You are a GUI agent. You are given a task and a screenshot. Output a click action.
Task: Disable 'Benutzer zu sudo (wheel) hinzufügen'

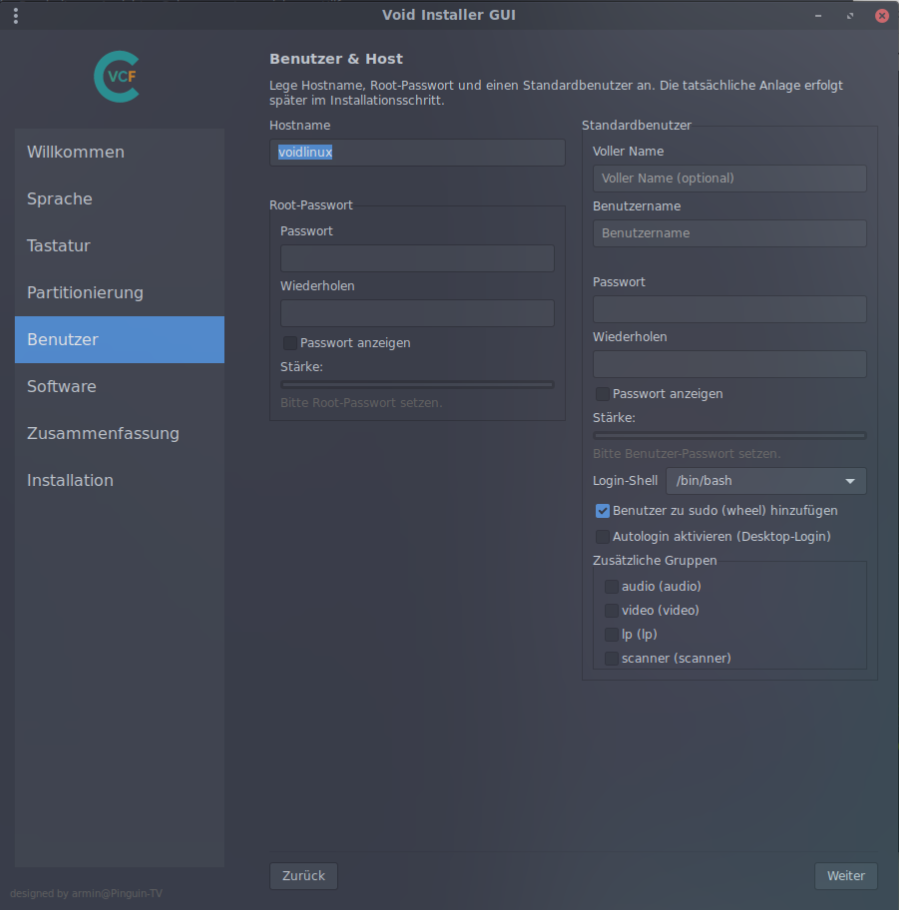click(x=603, y=511)
